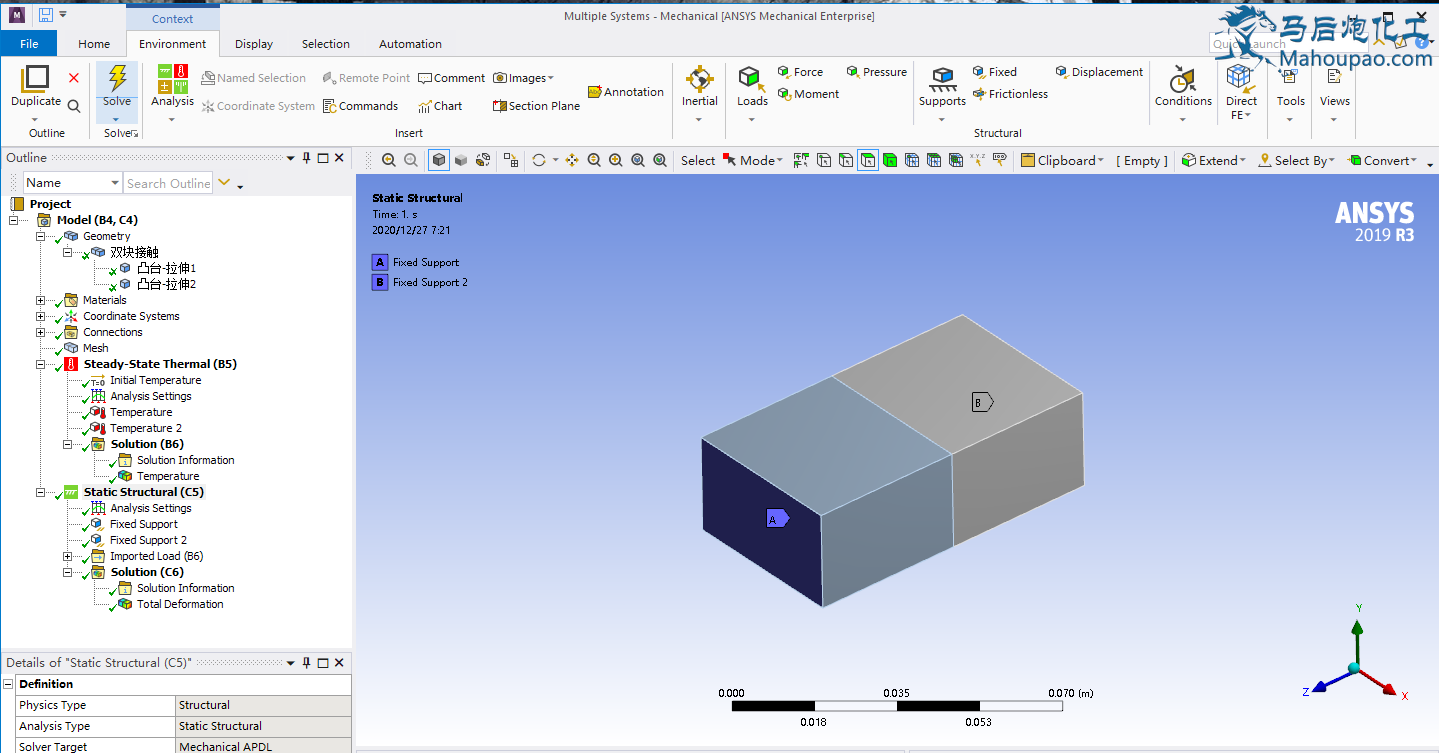Apply a Moment load
This screenshot has width=1439, height=753.
coord(808,94)
